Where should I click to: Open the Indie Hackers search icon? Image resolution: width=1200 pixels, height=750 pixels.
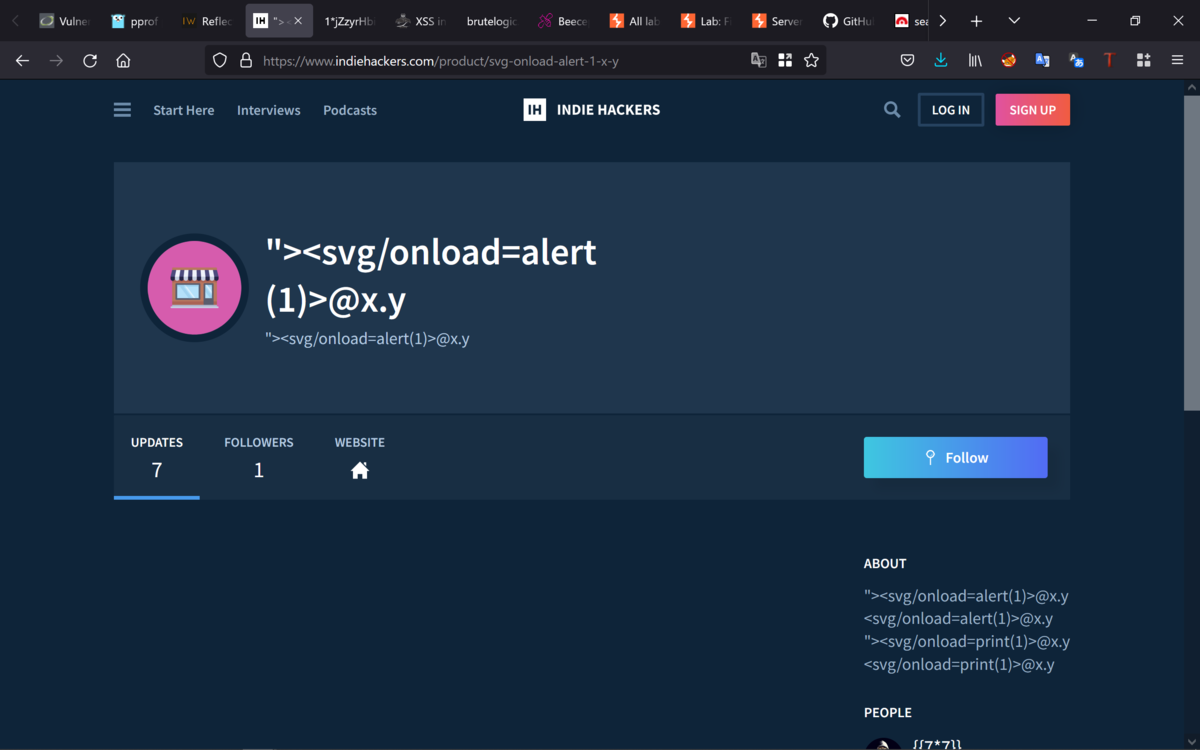coord(891,110)
